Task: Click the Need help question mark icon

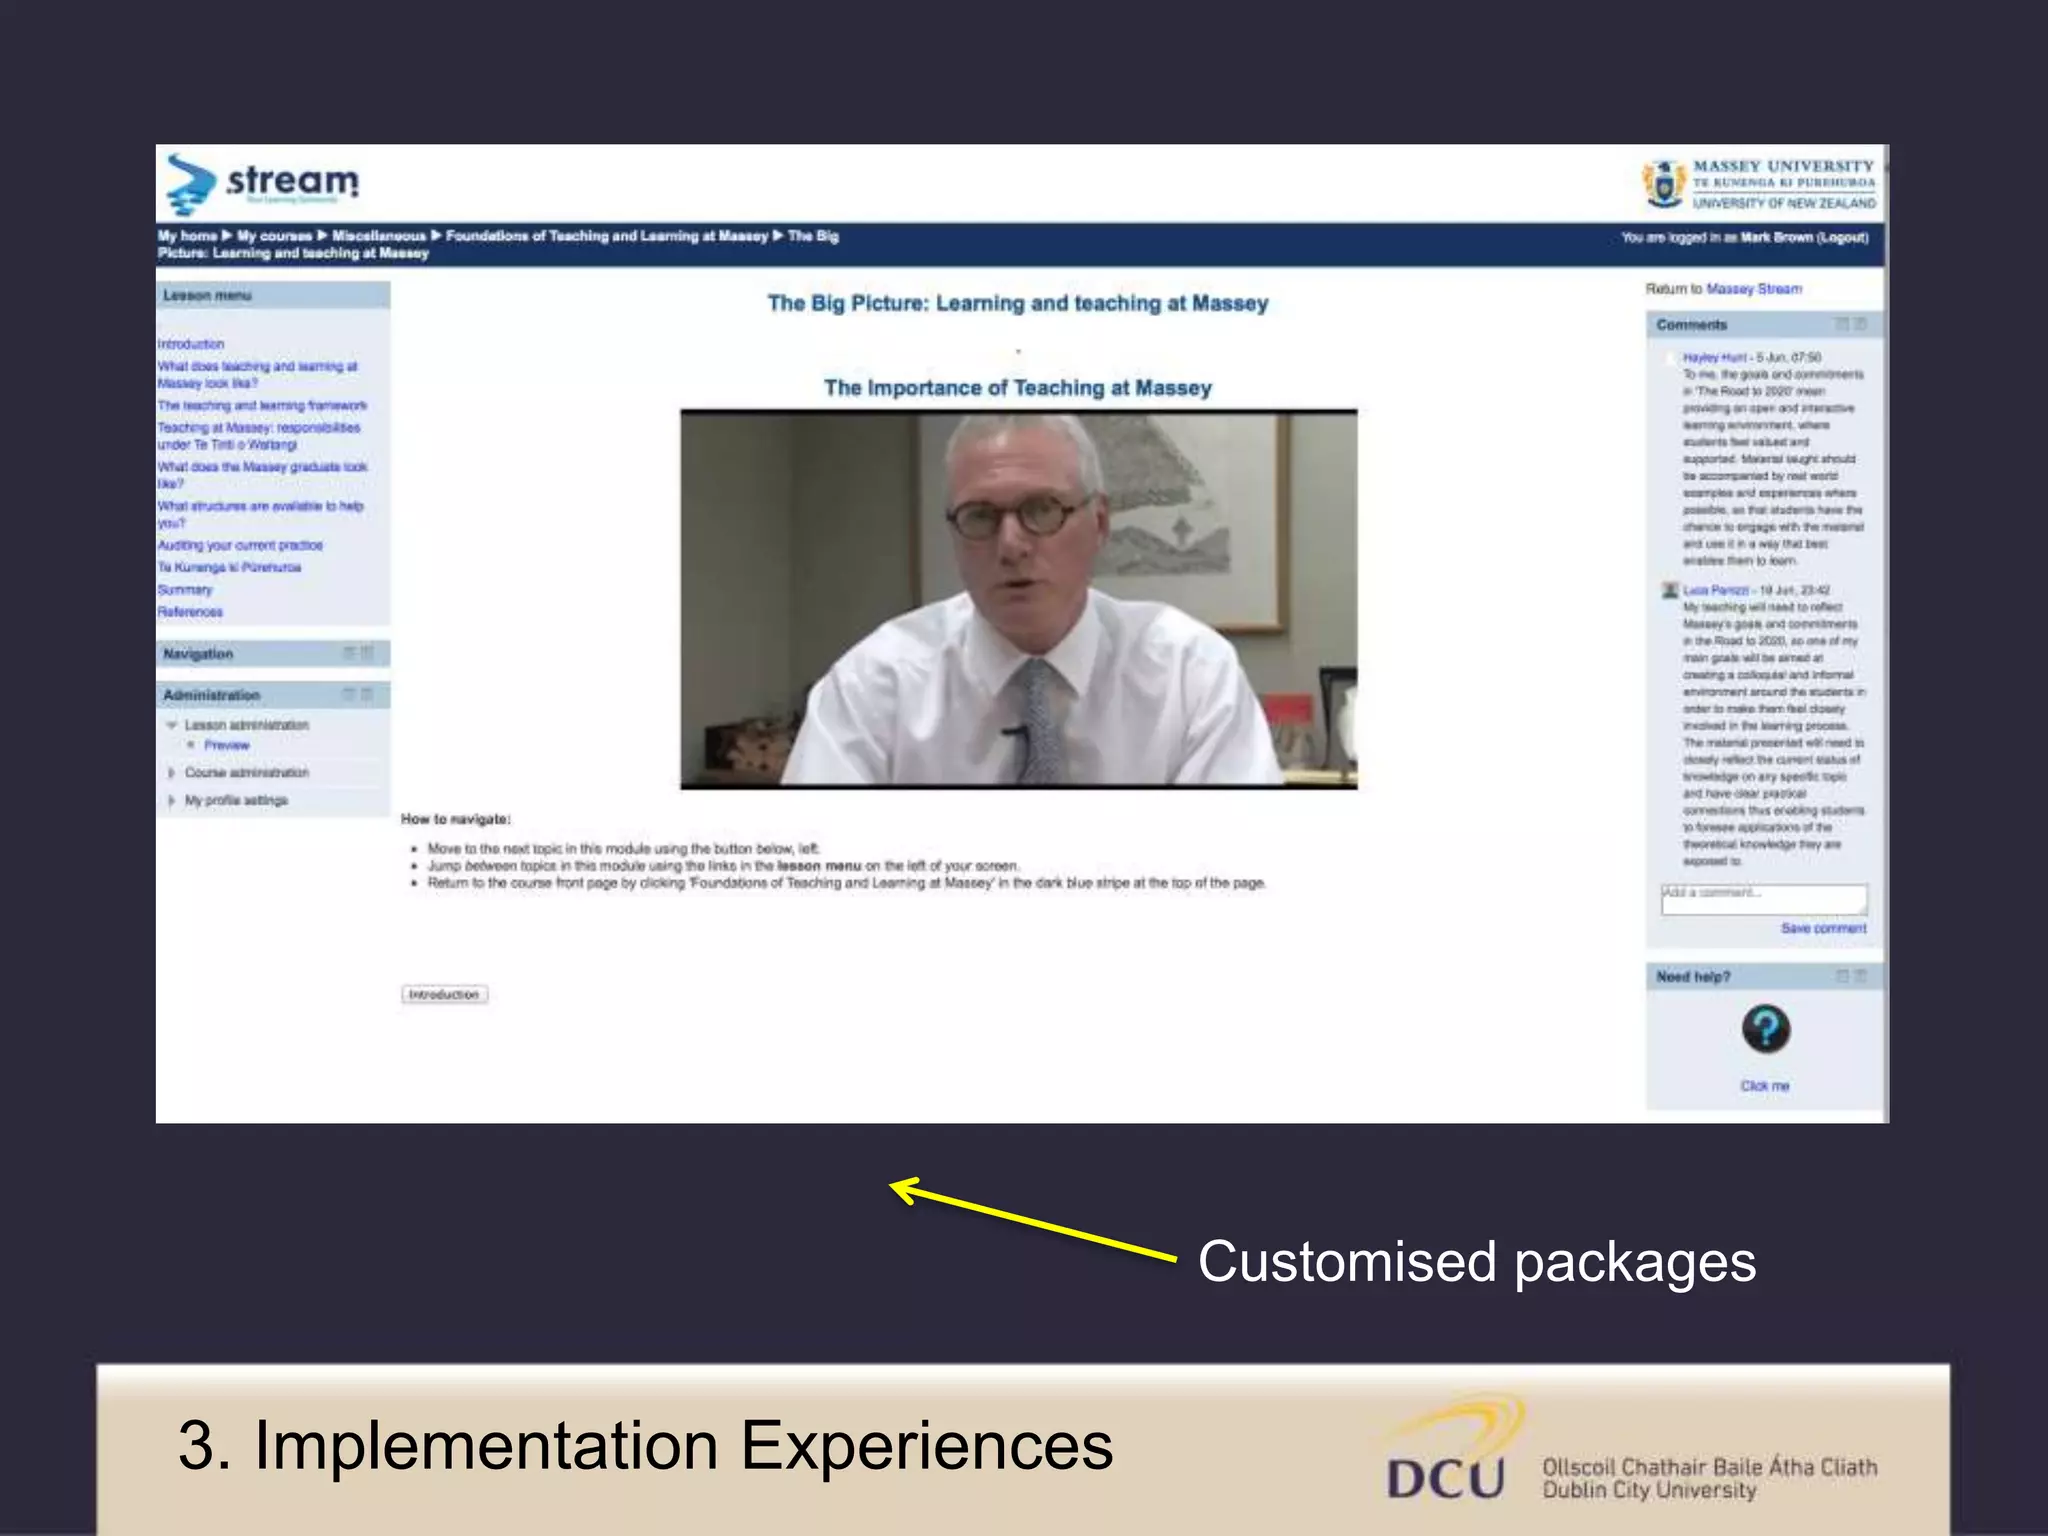Action: pyautogui.click(x=1765, y=1029)
